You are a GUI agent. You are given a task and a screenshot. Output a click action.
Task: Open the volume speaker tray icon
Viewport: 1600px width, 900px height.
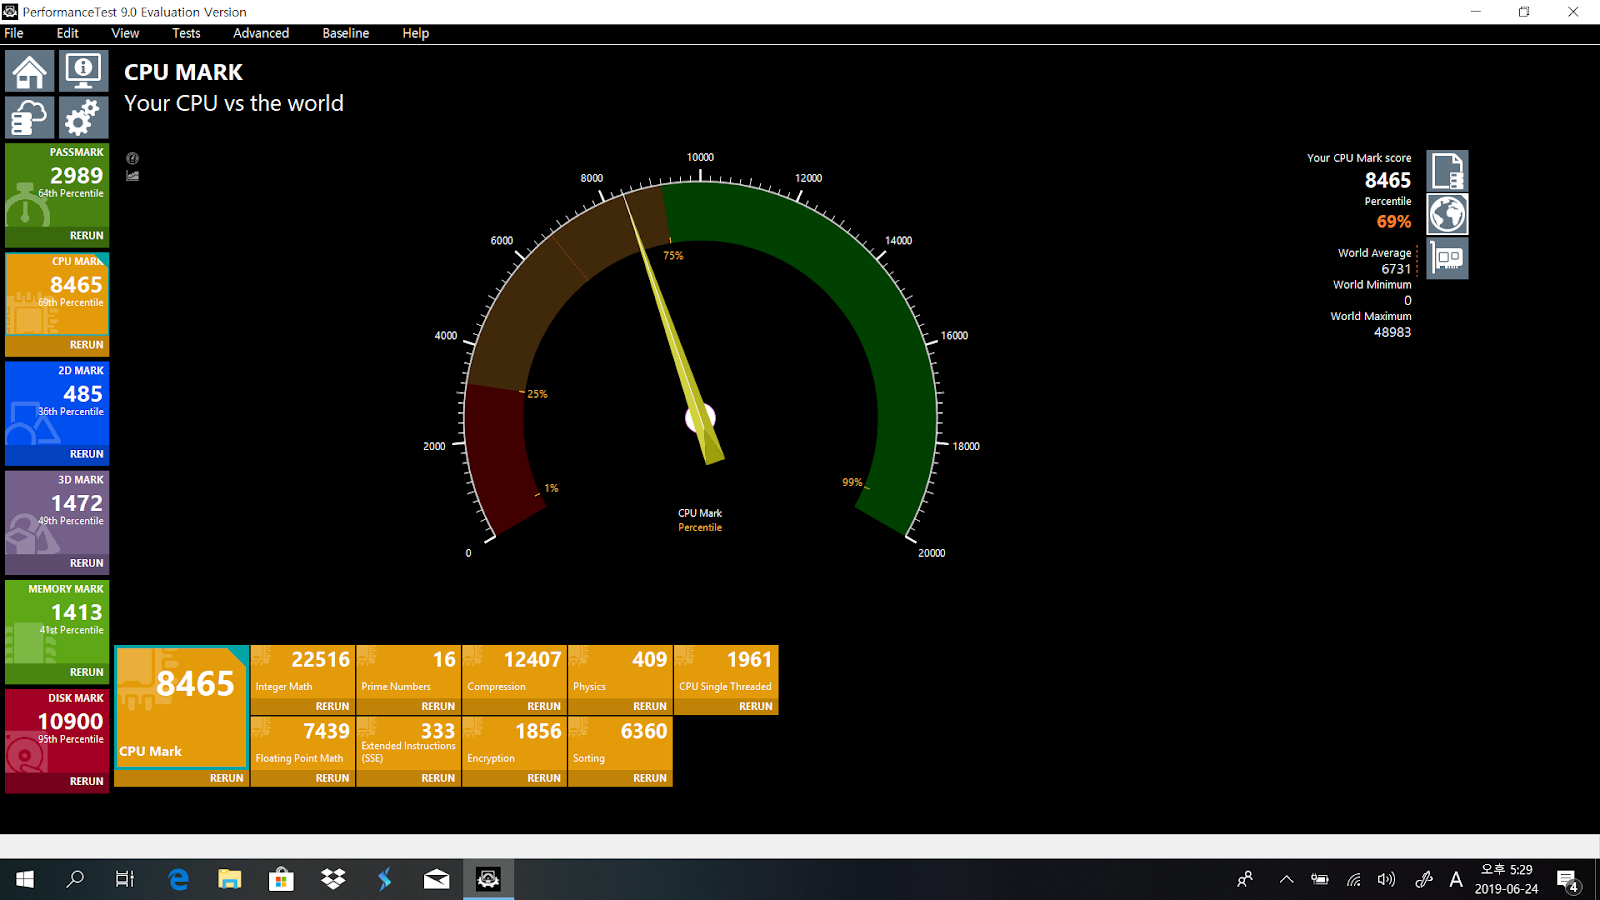(x=1386, y=879)
